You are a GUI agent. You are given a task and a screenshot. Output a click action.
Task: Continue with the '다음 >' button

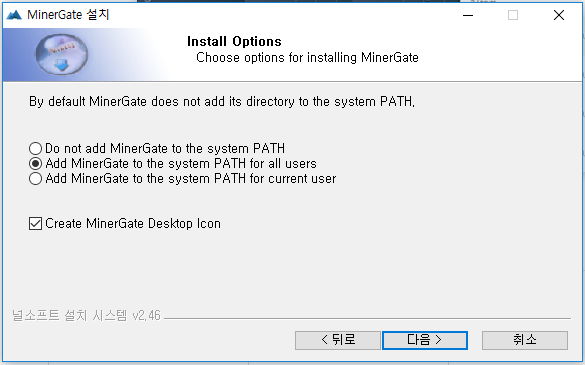pos(425,340)
